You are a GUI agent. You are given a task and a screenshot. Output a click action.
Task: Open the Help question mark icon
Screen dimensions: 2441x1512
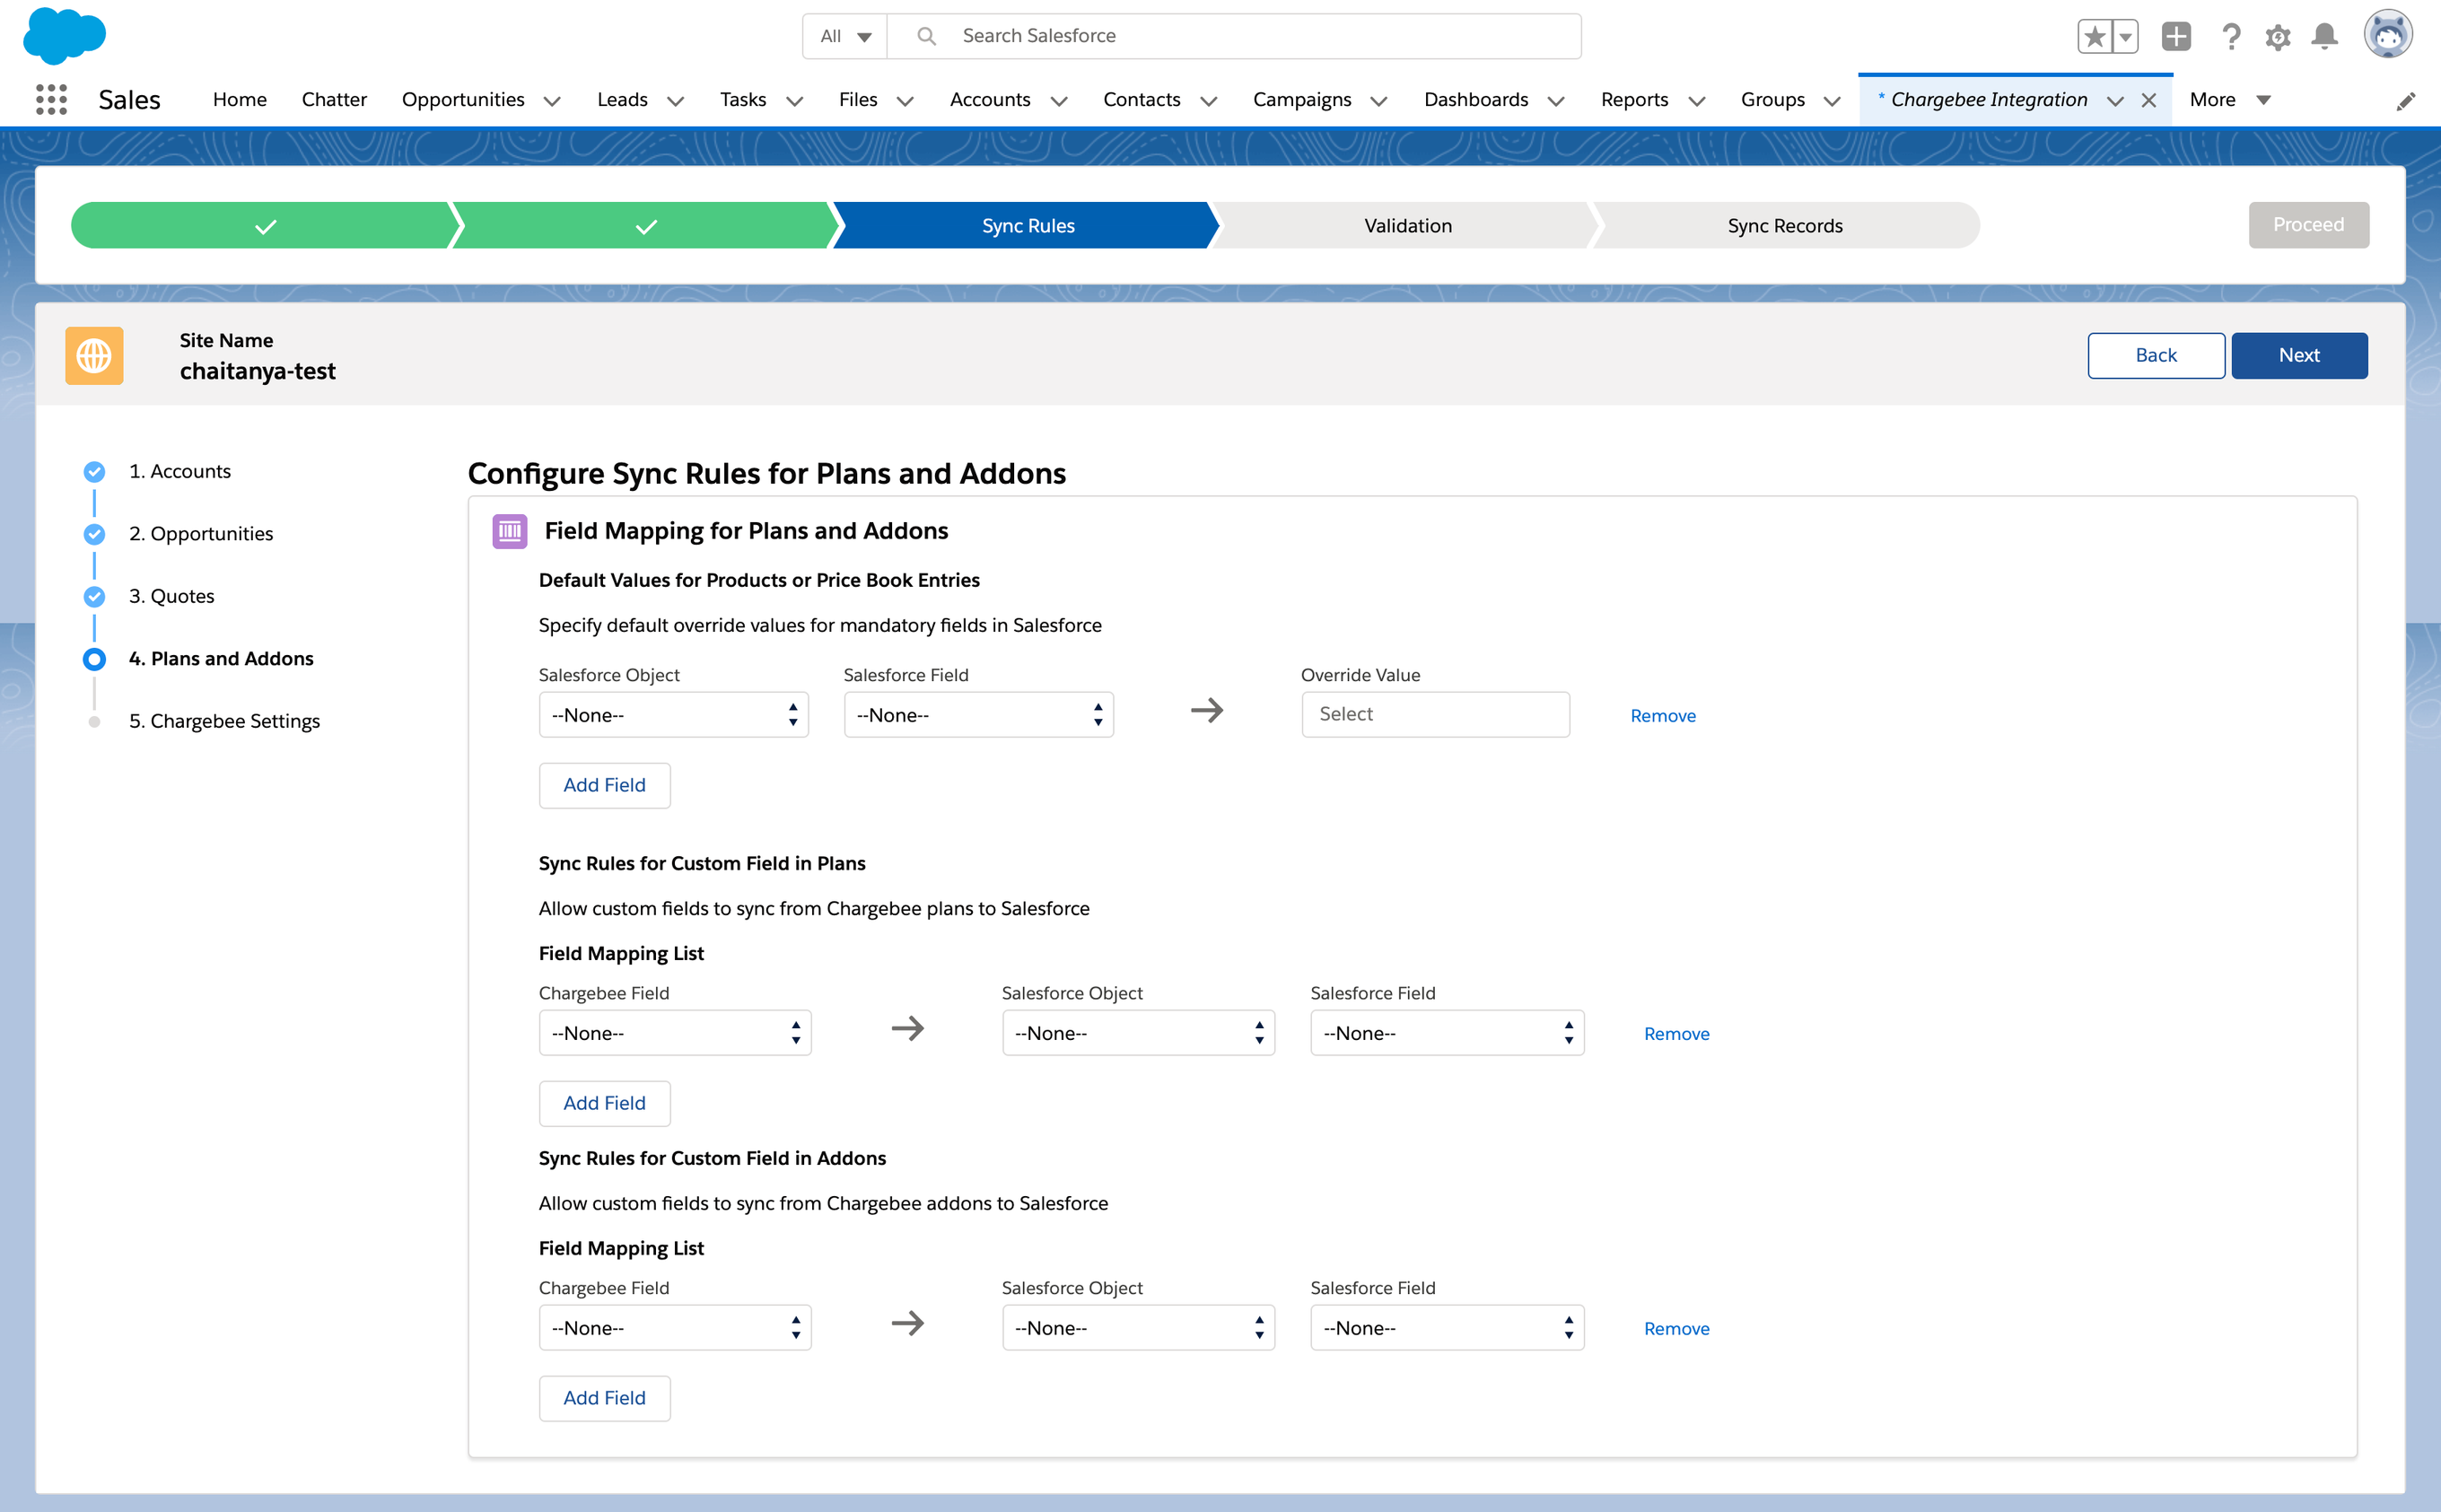(2231, 37)
